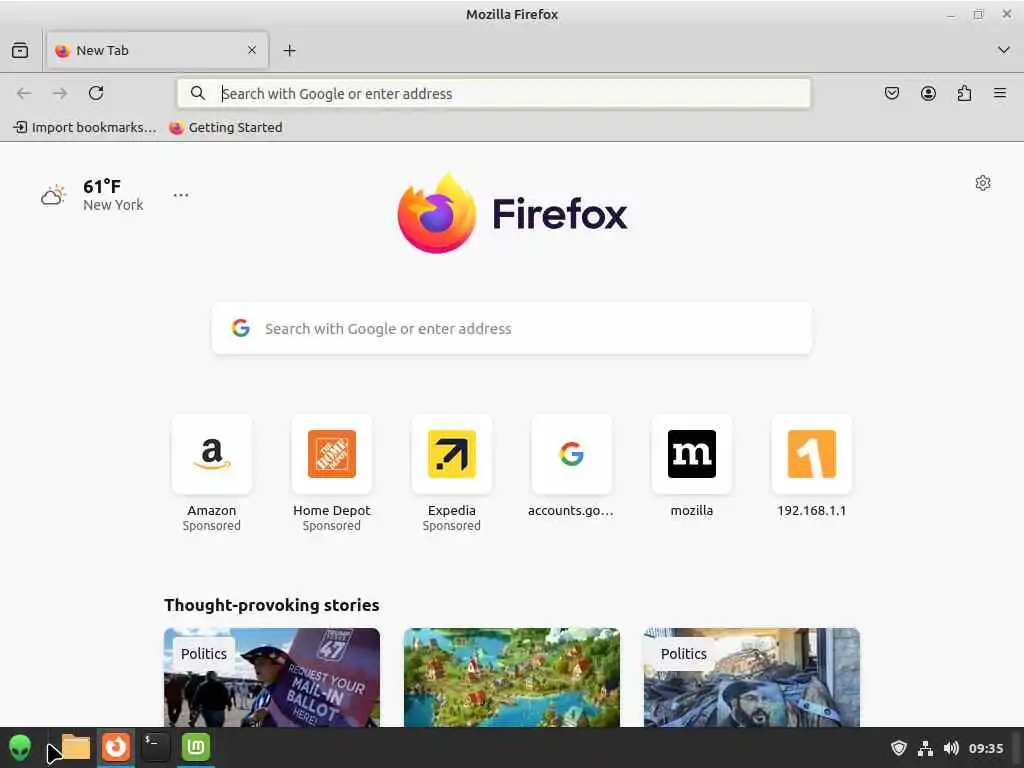Open the shield security tray icon
Viewport: 1024px width, 768px height.
coord(899,748)
